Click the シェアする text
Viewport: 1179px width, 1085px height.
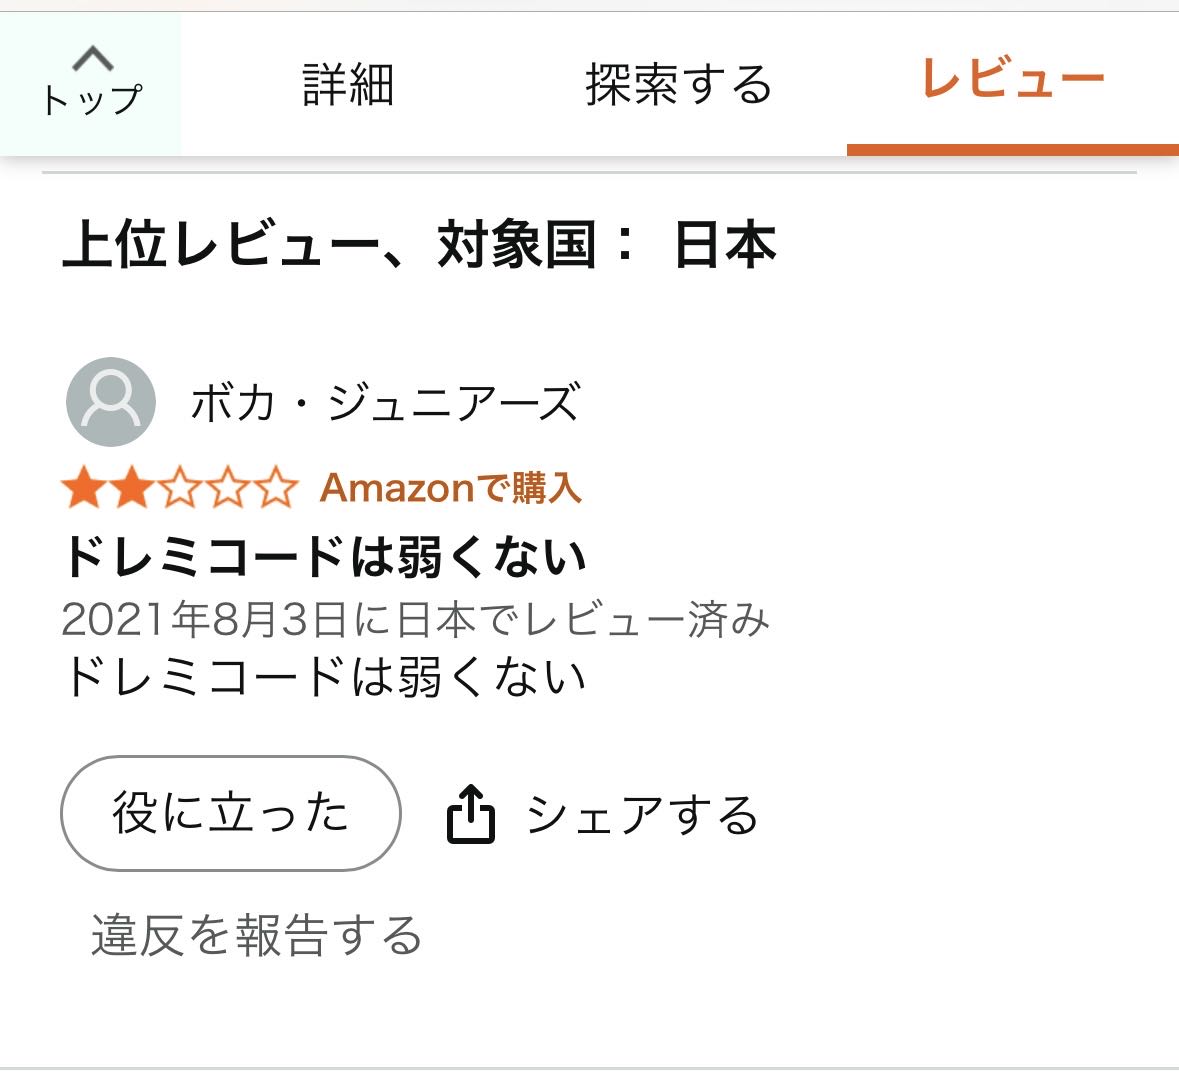click(x=642, y=815)
